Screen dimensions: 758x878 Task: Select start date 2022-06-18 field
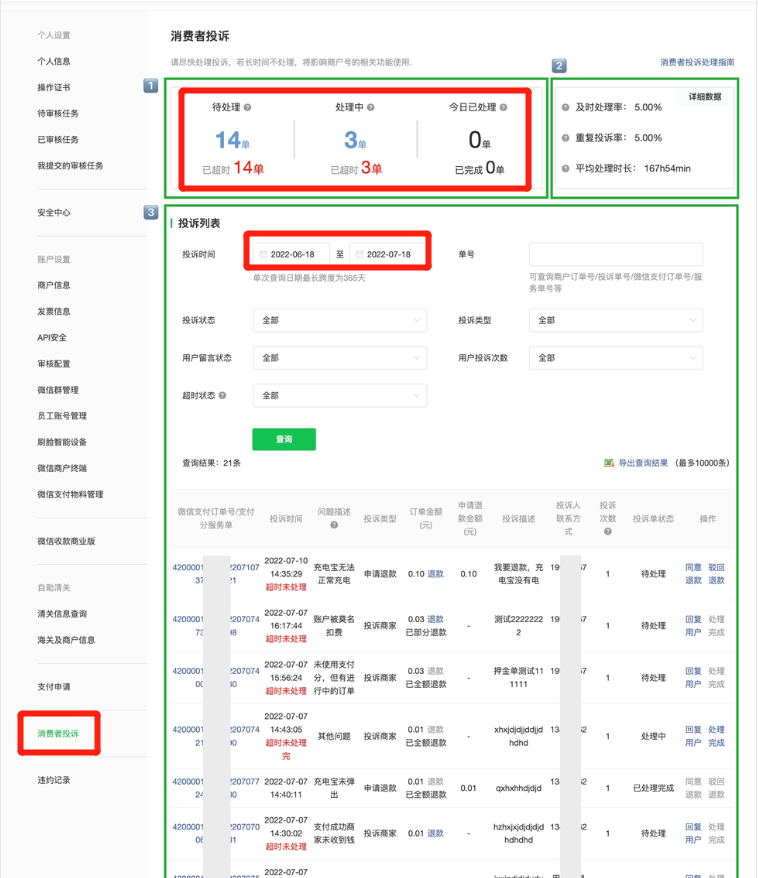[291, 254]
